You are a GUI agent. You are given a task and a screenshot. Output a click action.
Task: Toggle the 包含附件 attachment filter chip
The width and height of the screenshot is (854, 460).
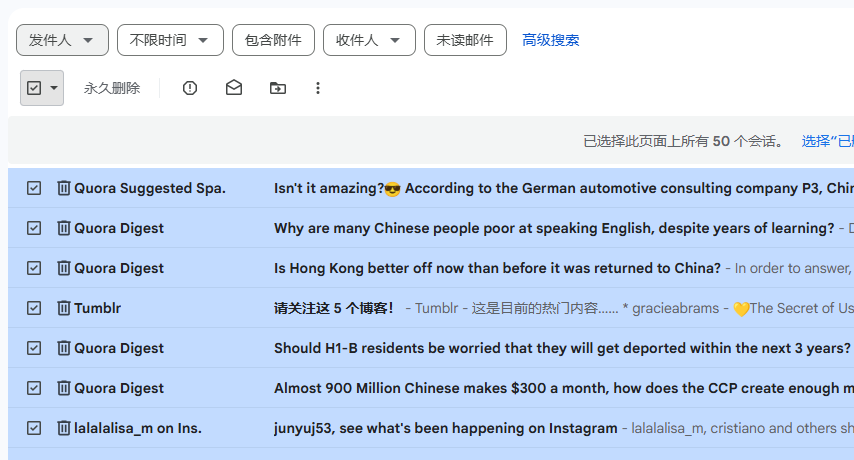click(273, 40)
